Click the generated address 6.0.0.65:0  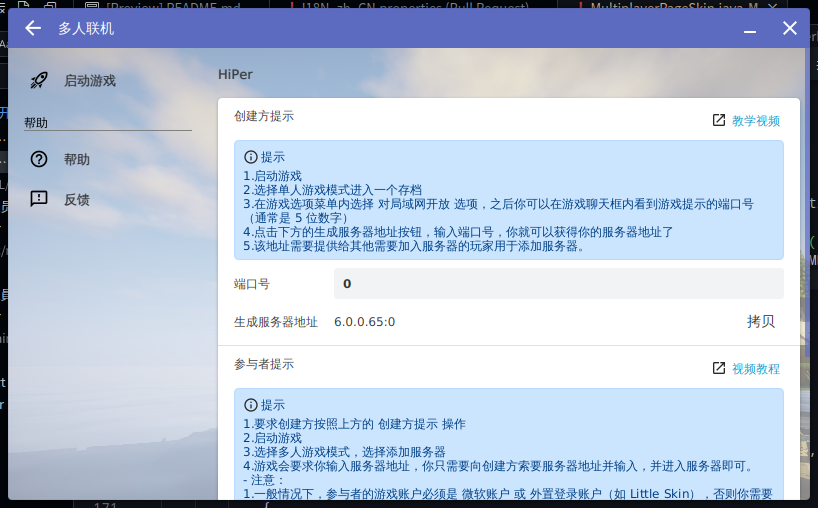click(x=365, y=322)
